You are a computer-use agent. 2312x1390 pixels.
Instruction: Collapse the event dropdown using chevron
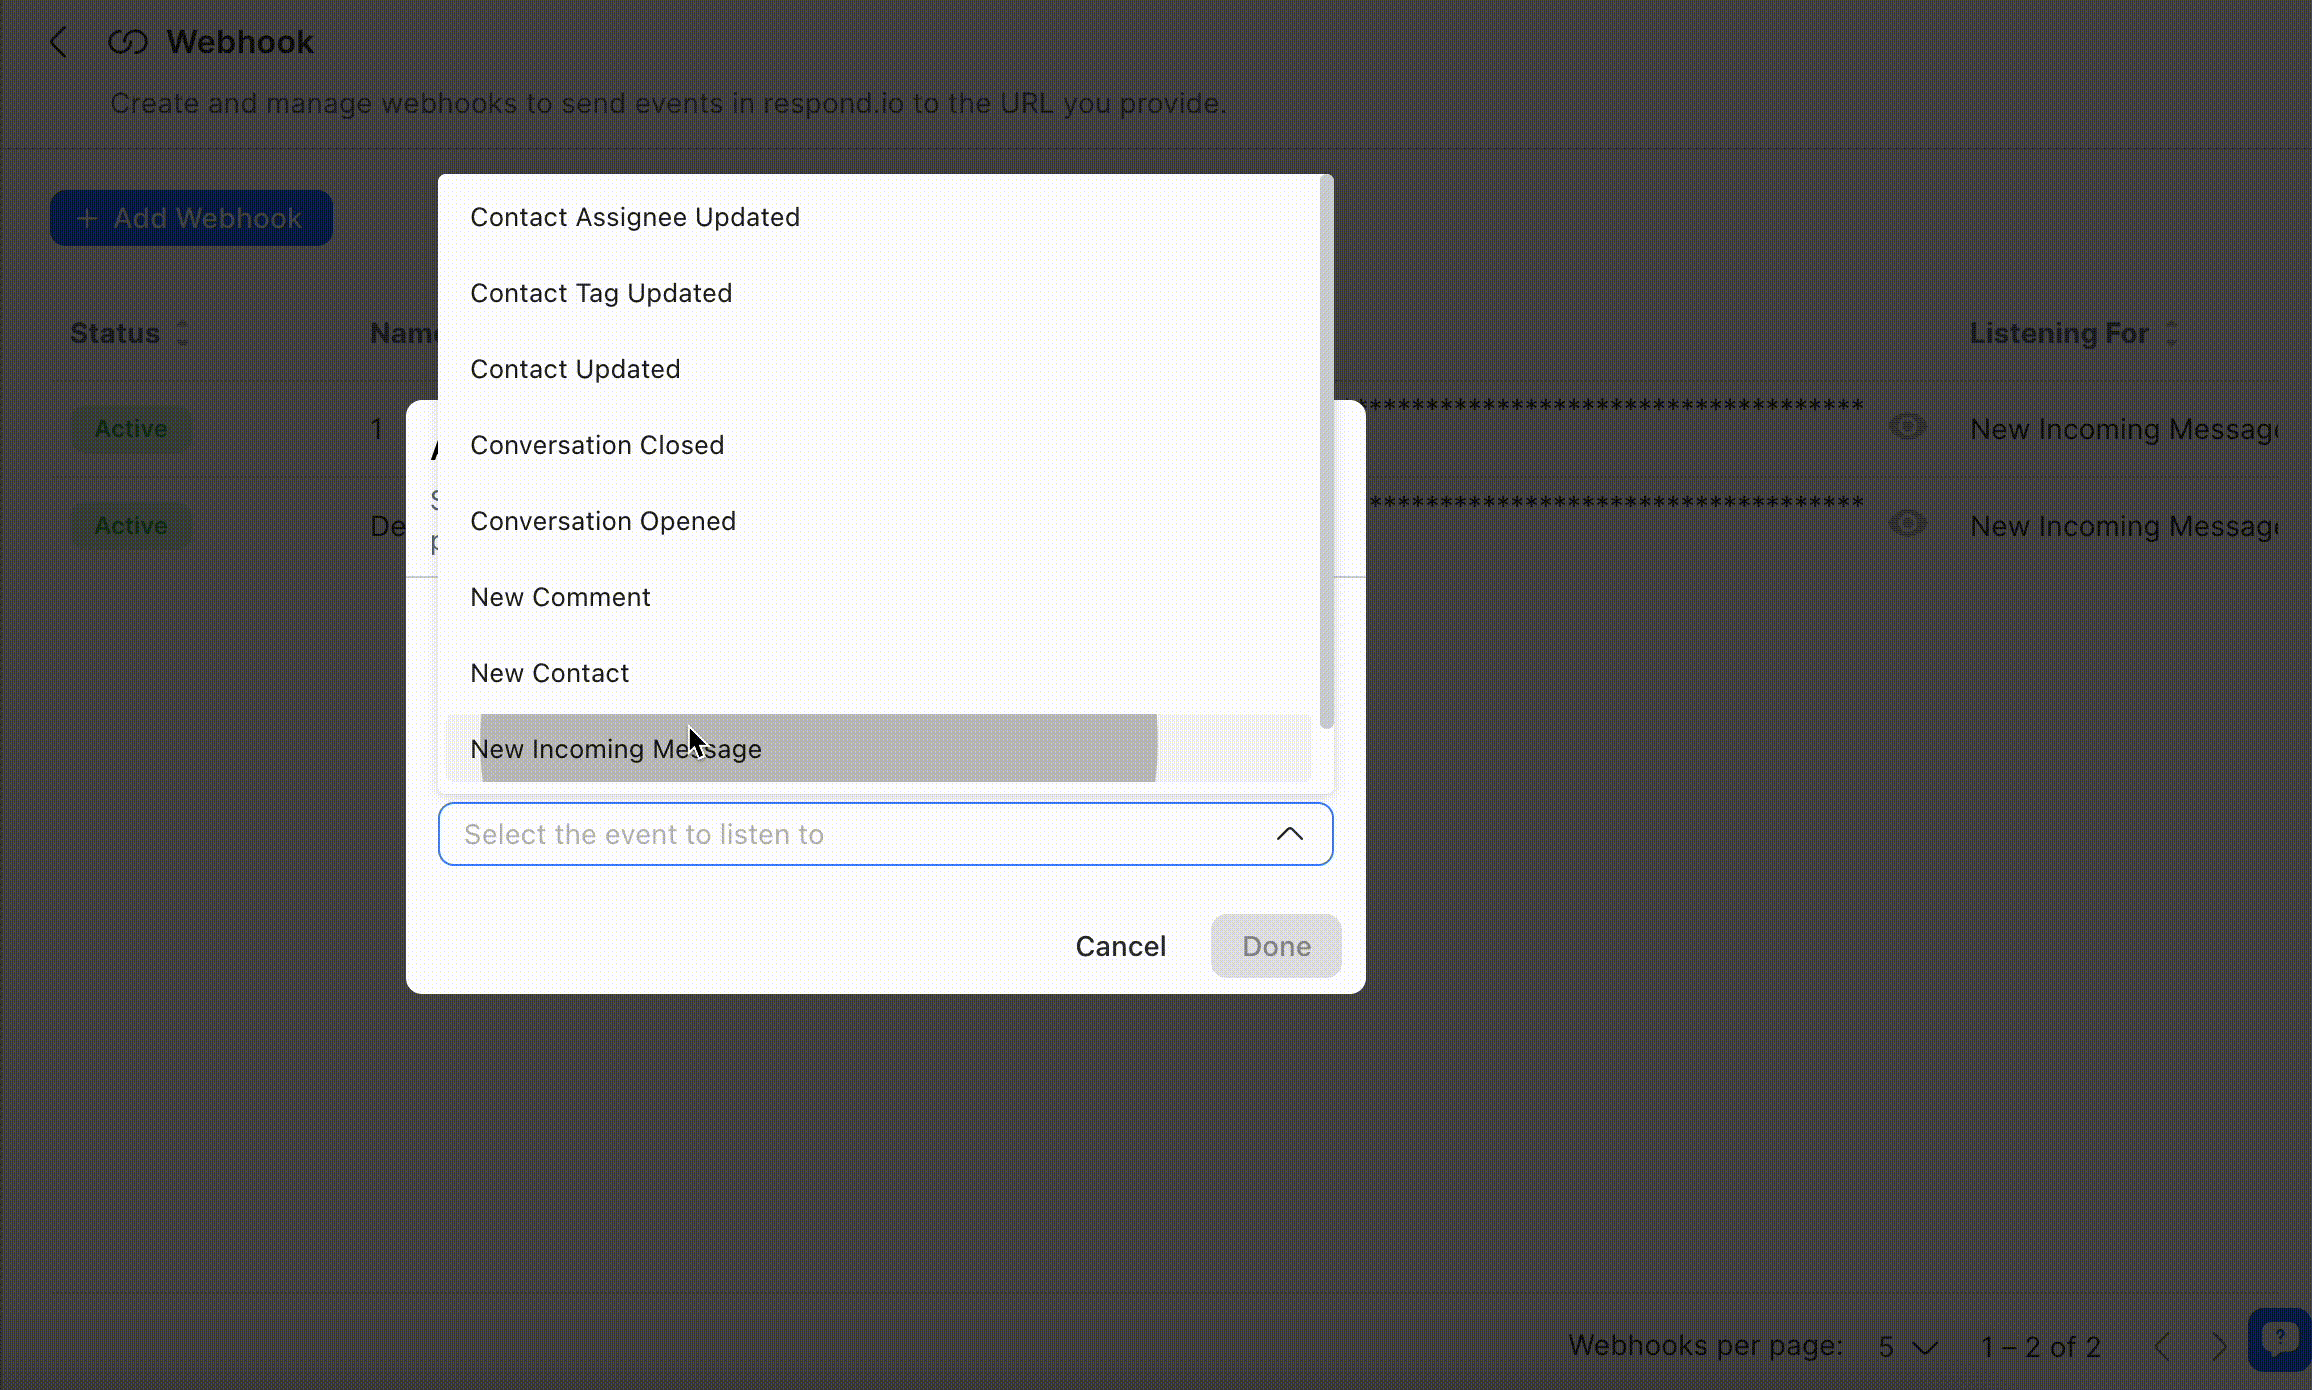pyautogui.click(x=1289, y=834)
